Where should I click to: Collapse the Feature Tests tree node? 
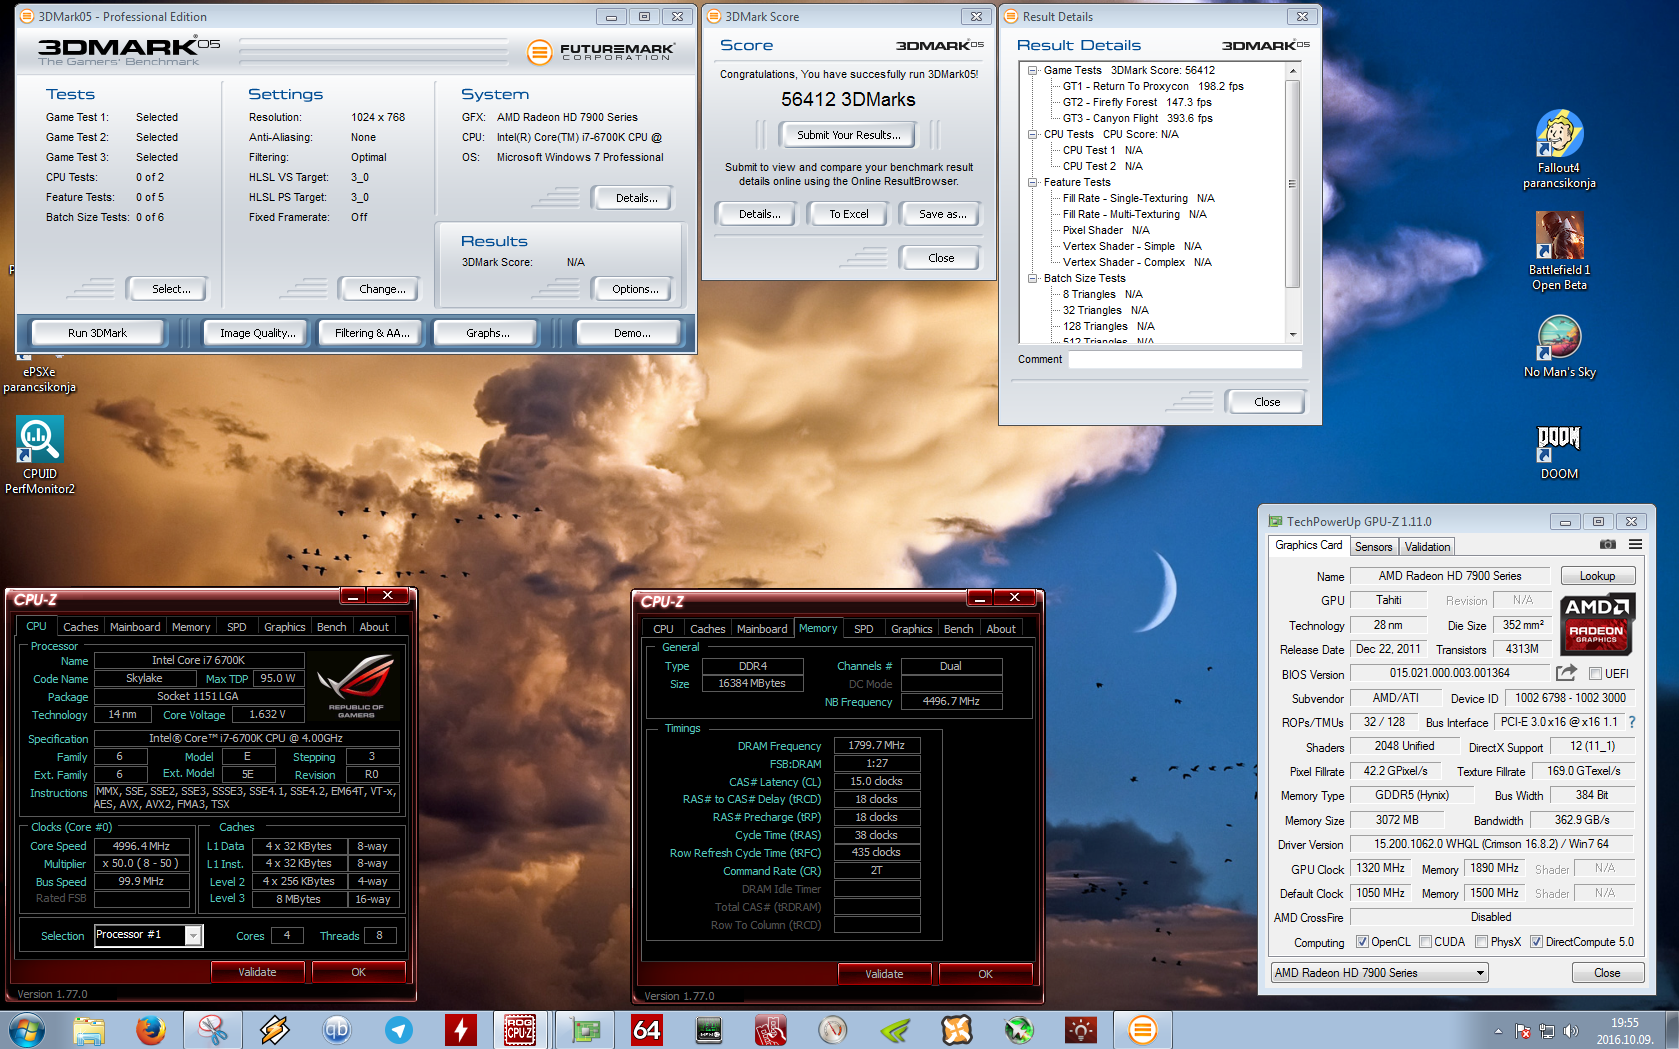(1033, 182)
